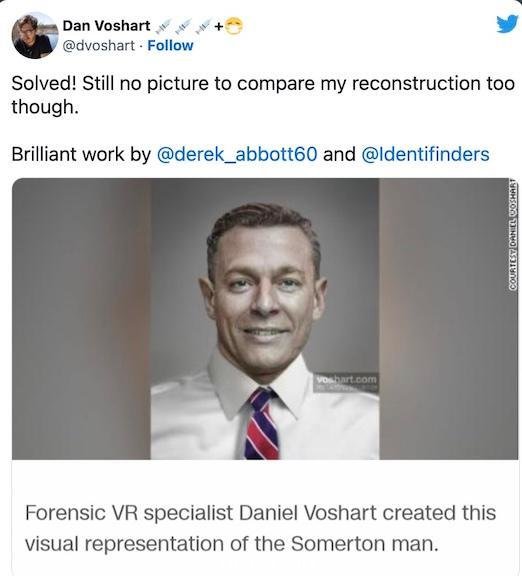Click the Forensic VR specialist caption text
The image size is (522, 576).
(260, 528)
